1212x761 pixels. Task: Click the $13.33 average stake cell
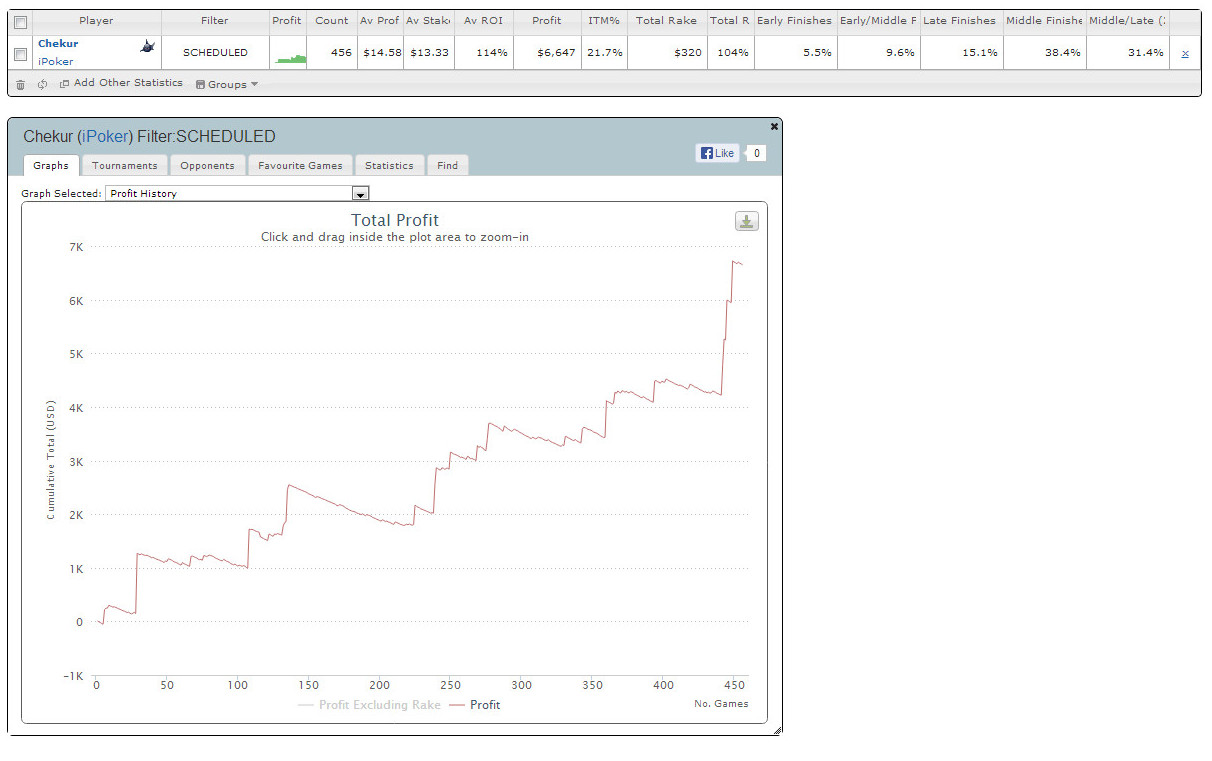coord(429,53)
